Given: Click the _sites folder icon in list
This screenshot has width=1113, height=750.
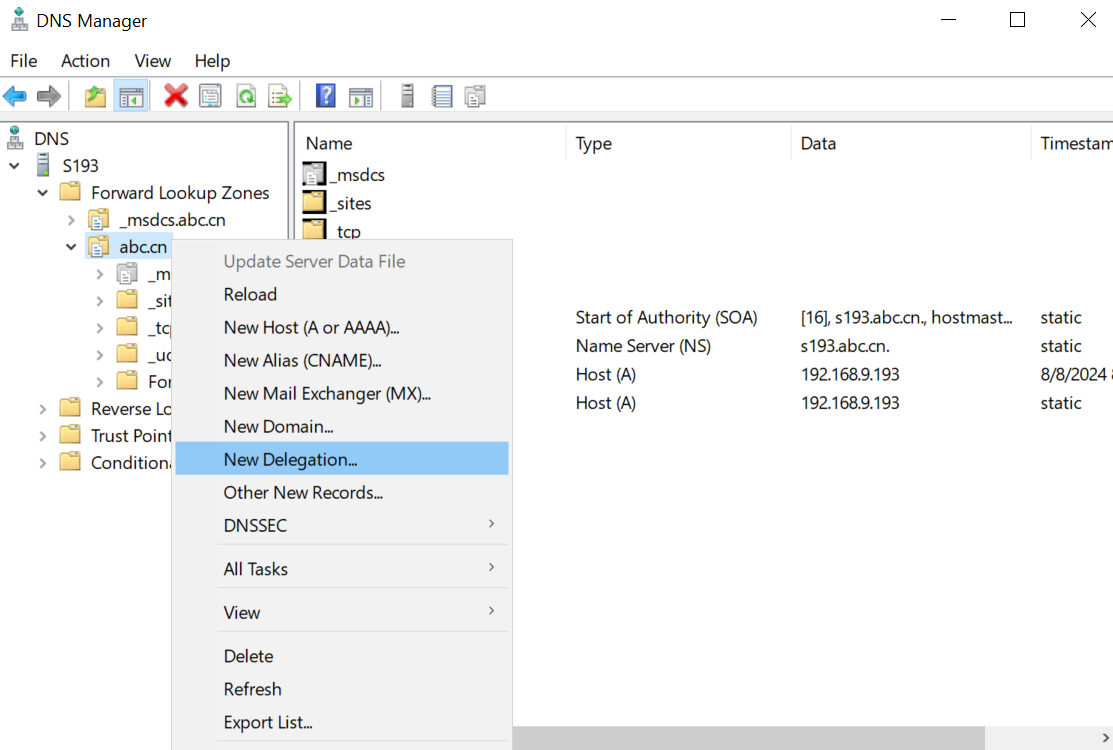Looking at the screenshot, I should [x=314, y=202].
